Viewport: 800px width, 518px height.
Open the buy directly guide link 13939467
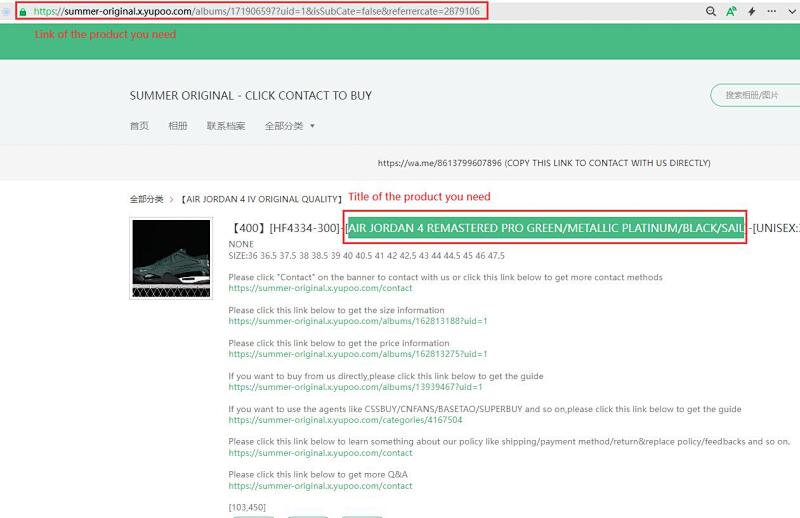[x=355, y=387]
